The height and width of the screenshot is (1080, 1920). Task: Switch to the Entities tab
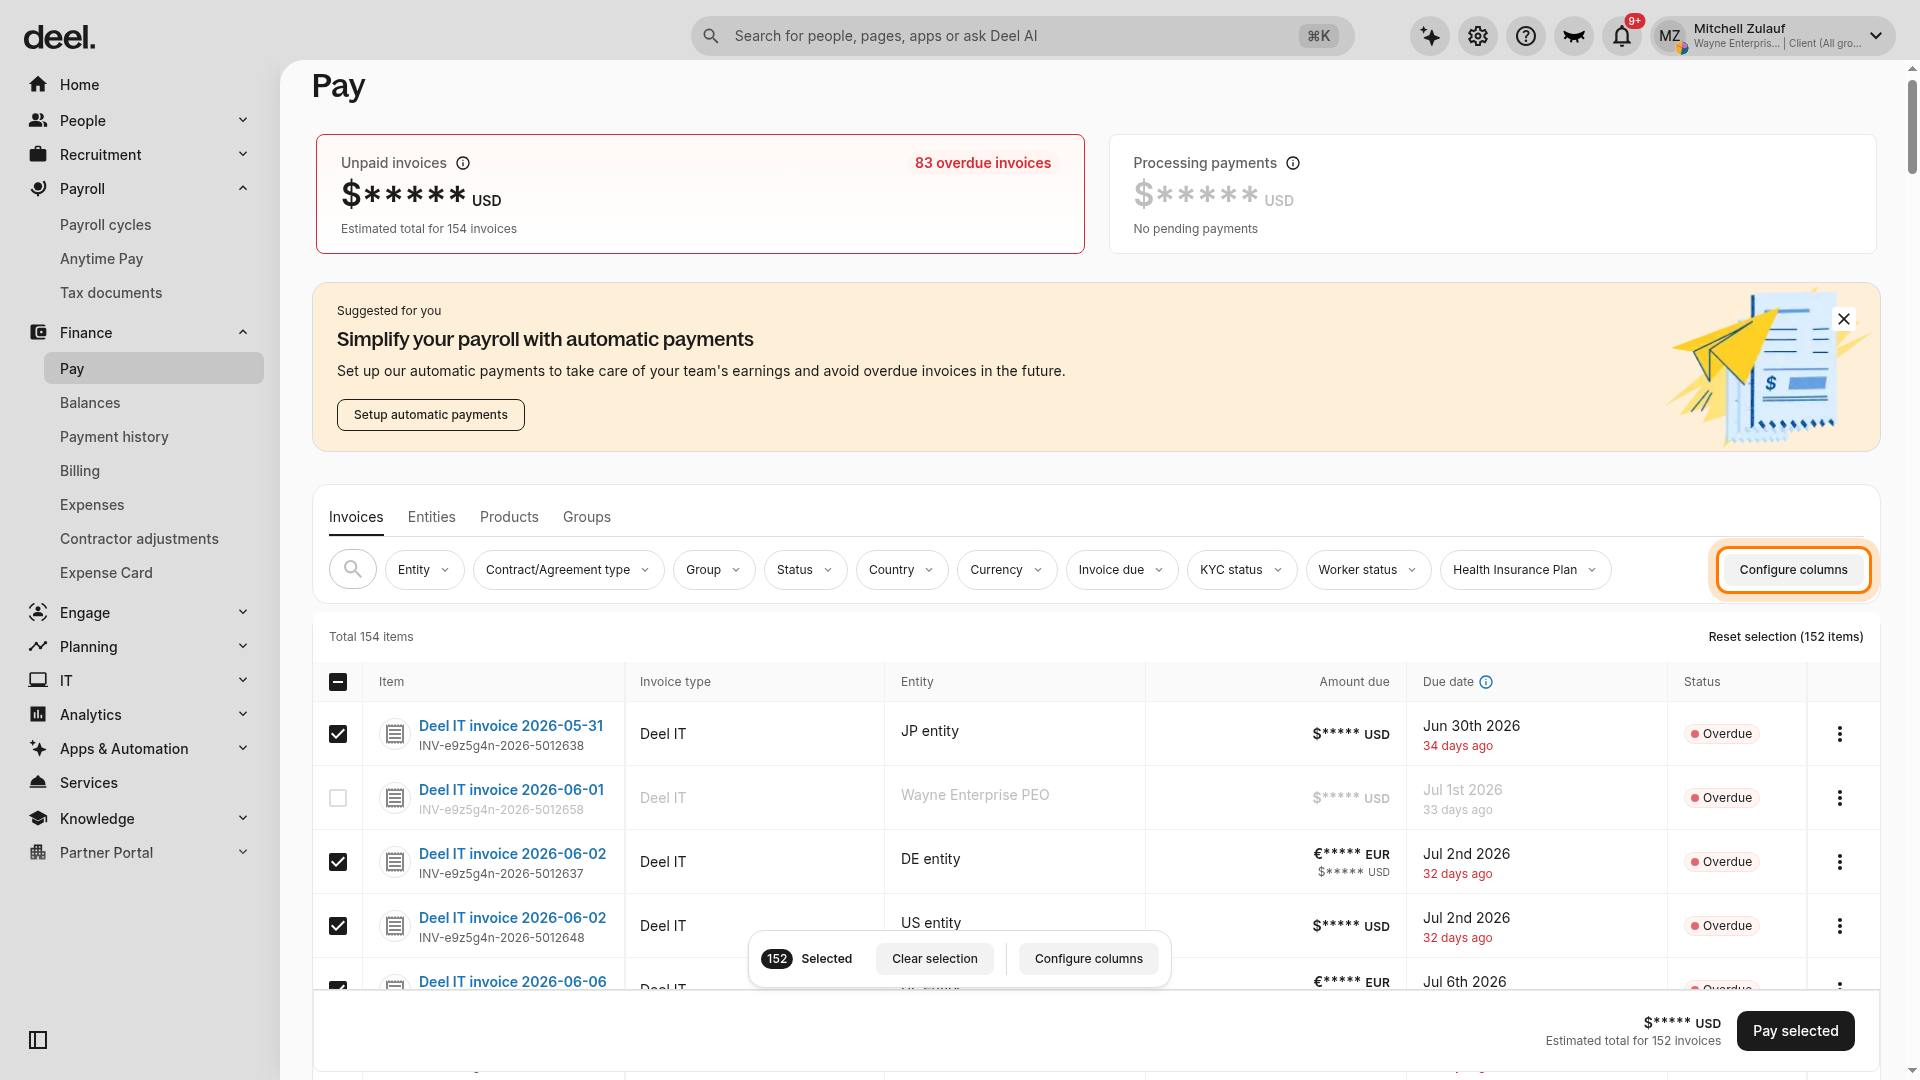click(431, 517)
